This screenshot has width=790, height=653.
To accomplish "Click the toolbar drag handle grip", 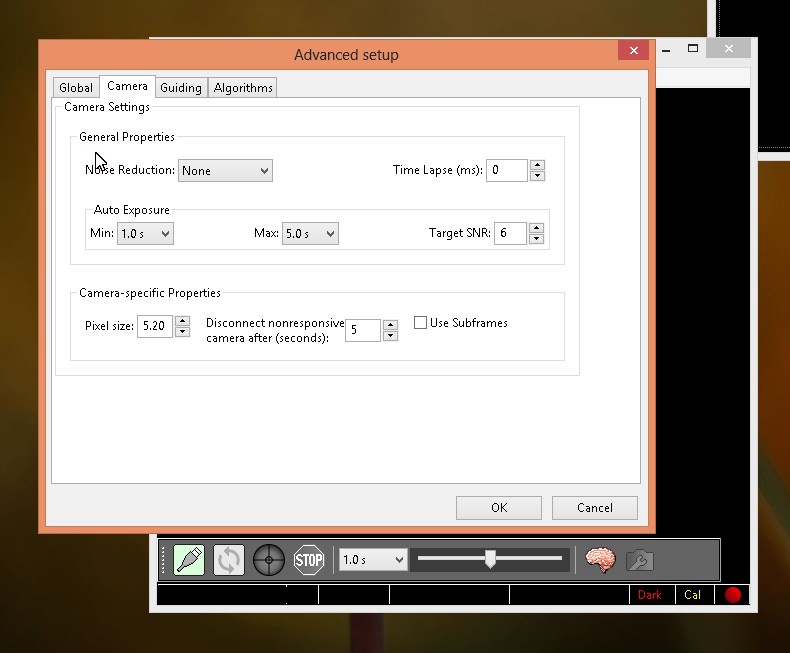I will point(163,560).
